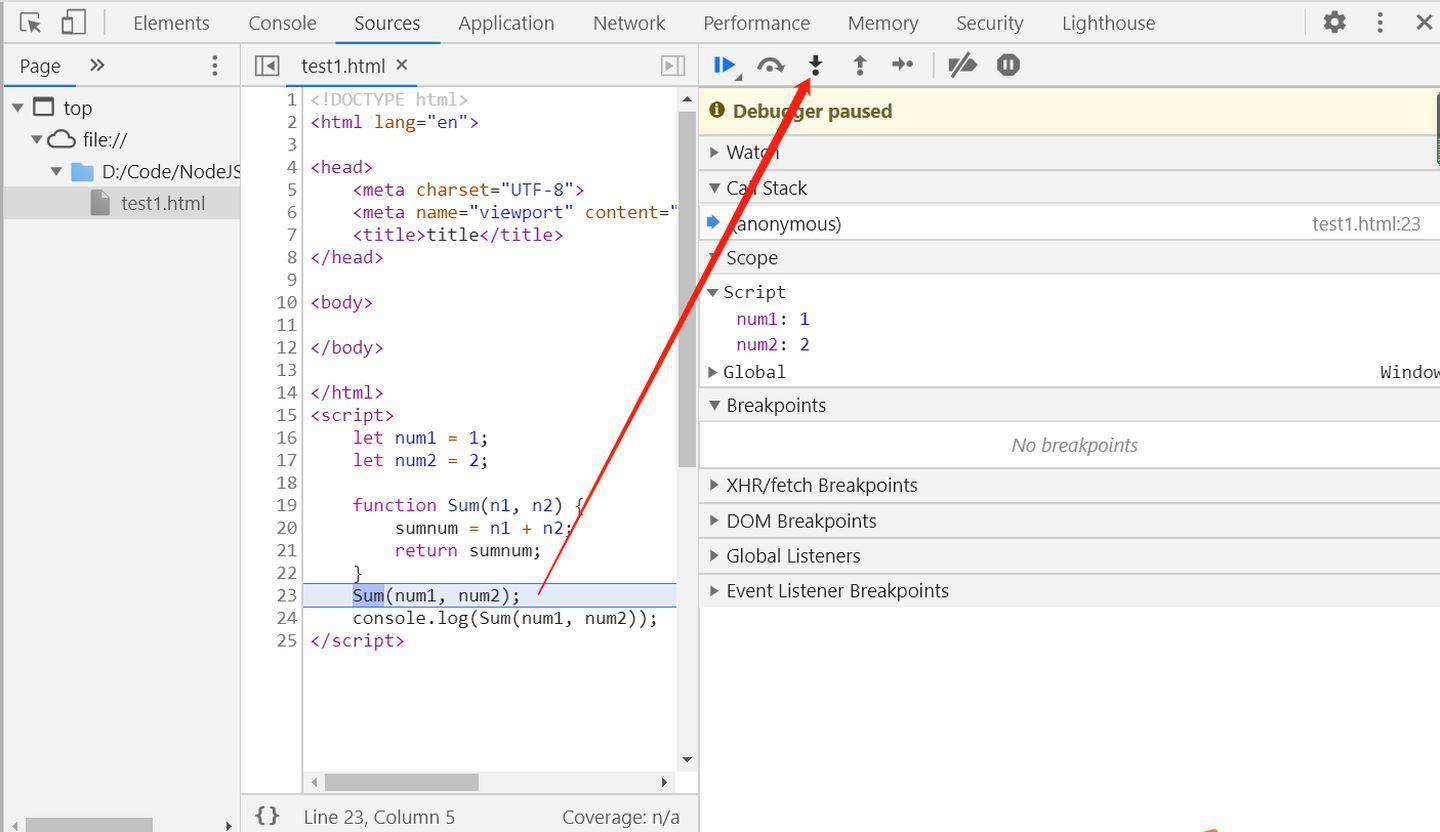Collapse the file:// tree node
The image size is (1440, 832).
pyautogui.click(x=37, y=140)
